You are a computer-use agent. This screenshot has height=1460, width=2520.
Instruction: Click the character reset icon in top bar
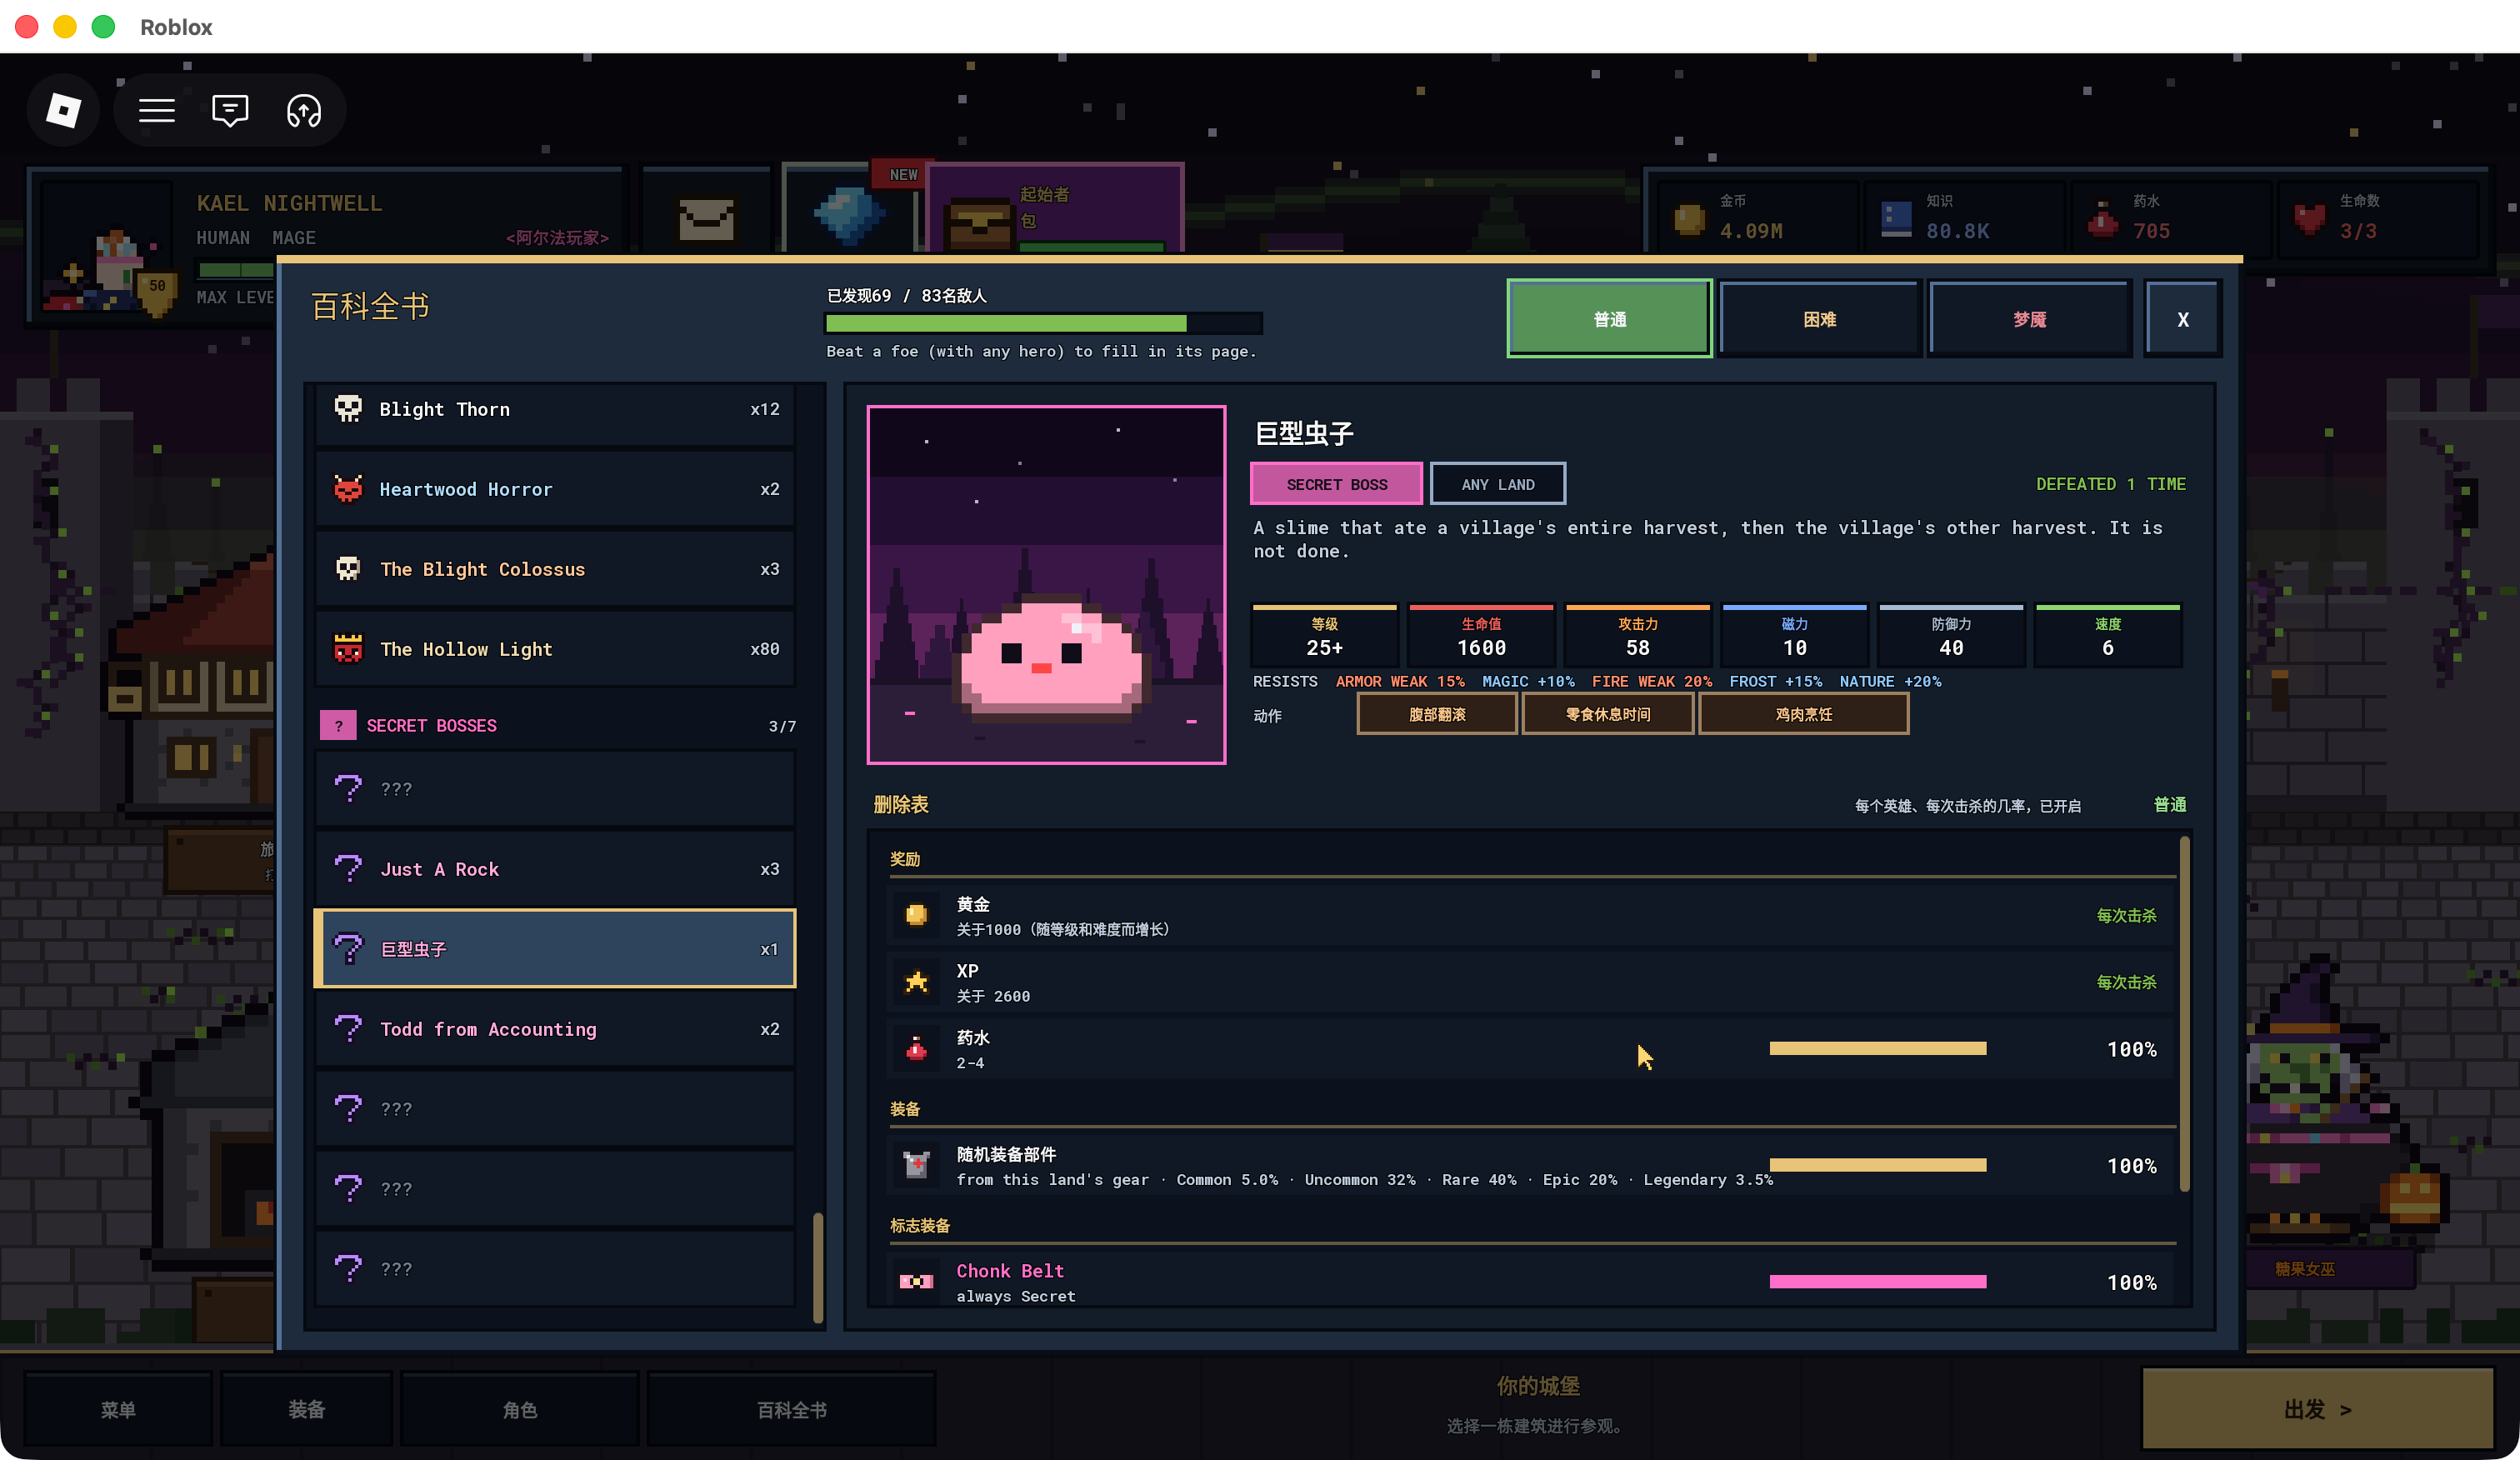(x=304, y=110)
